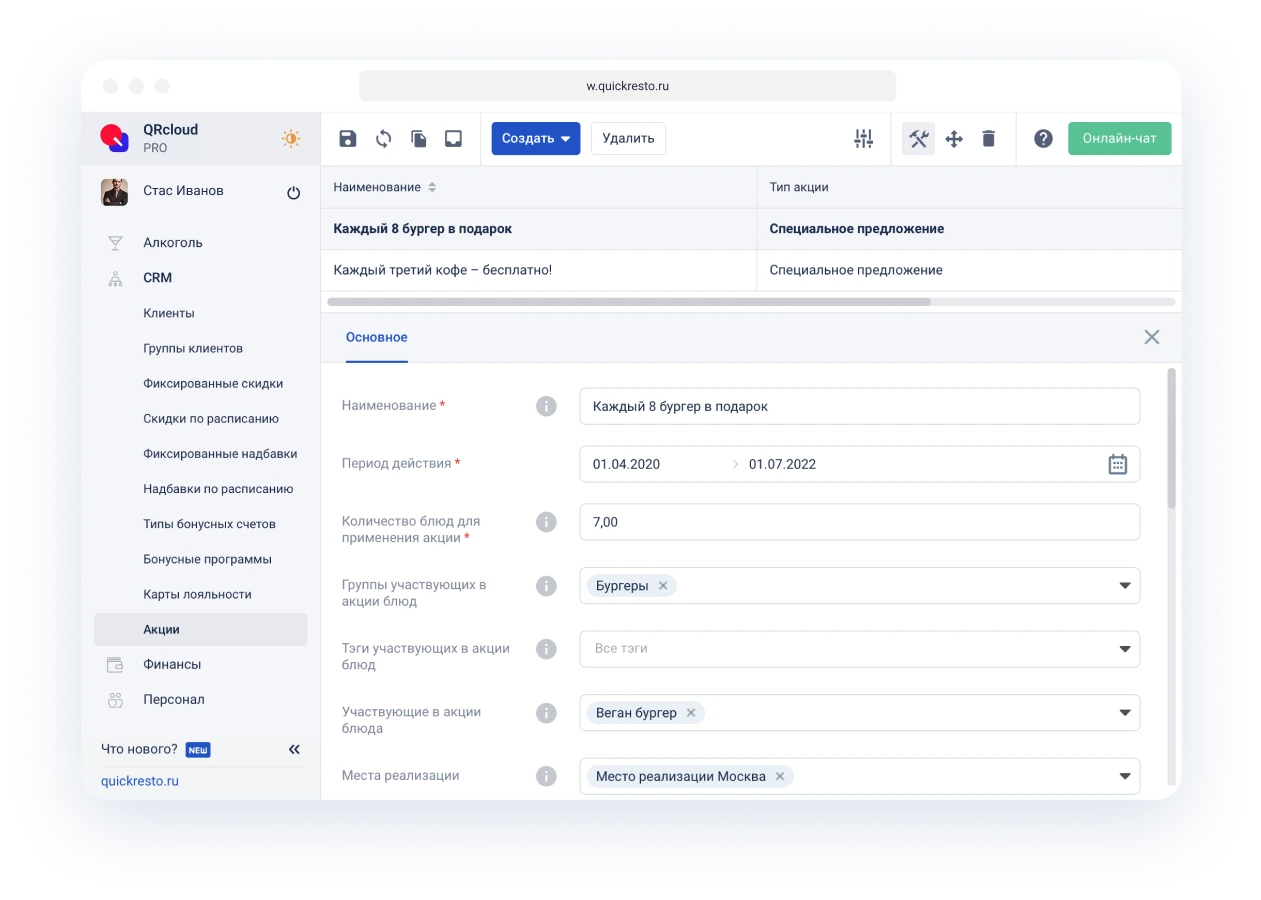Switch to the Основное tab

tap(377, 337)
